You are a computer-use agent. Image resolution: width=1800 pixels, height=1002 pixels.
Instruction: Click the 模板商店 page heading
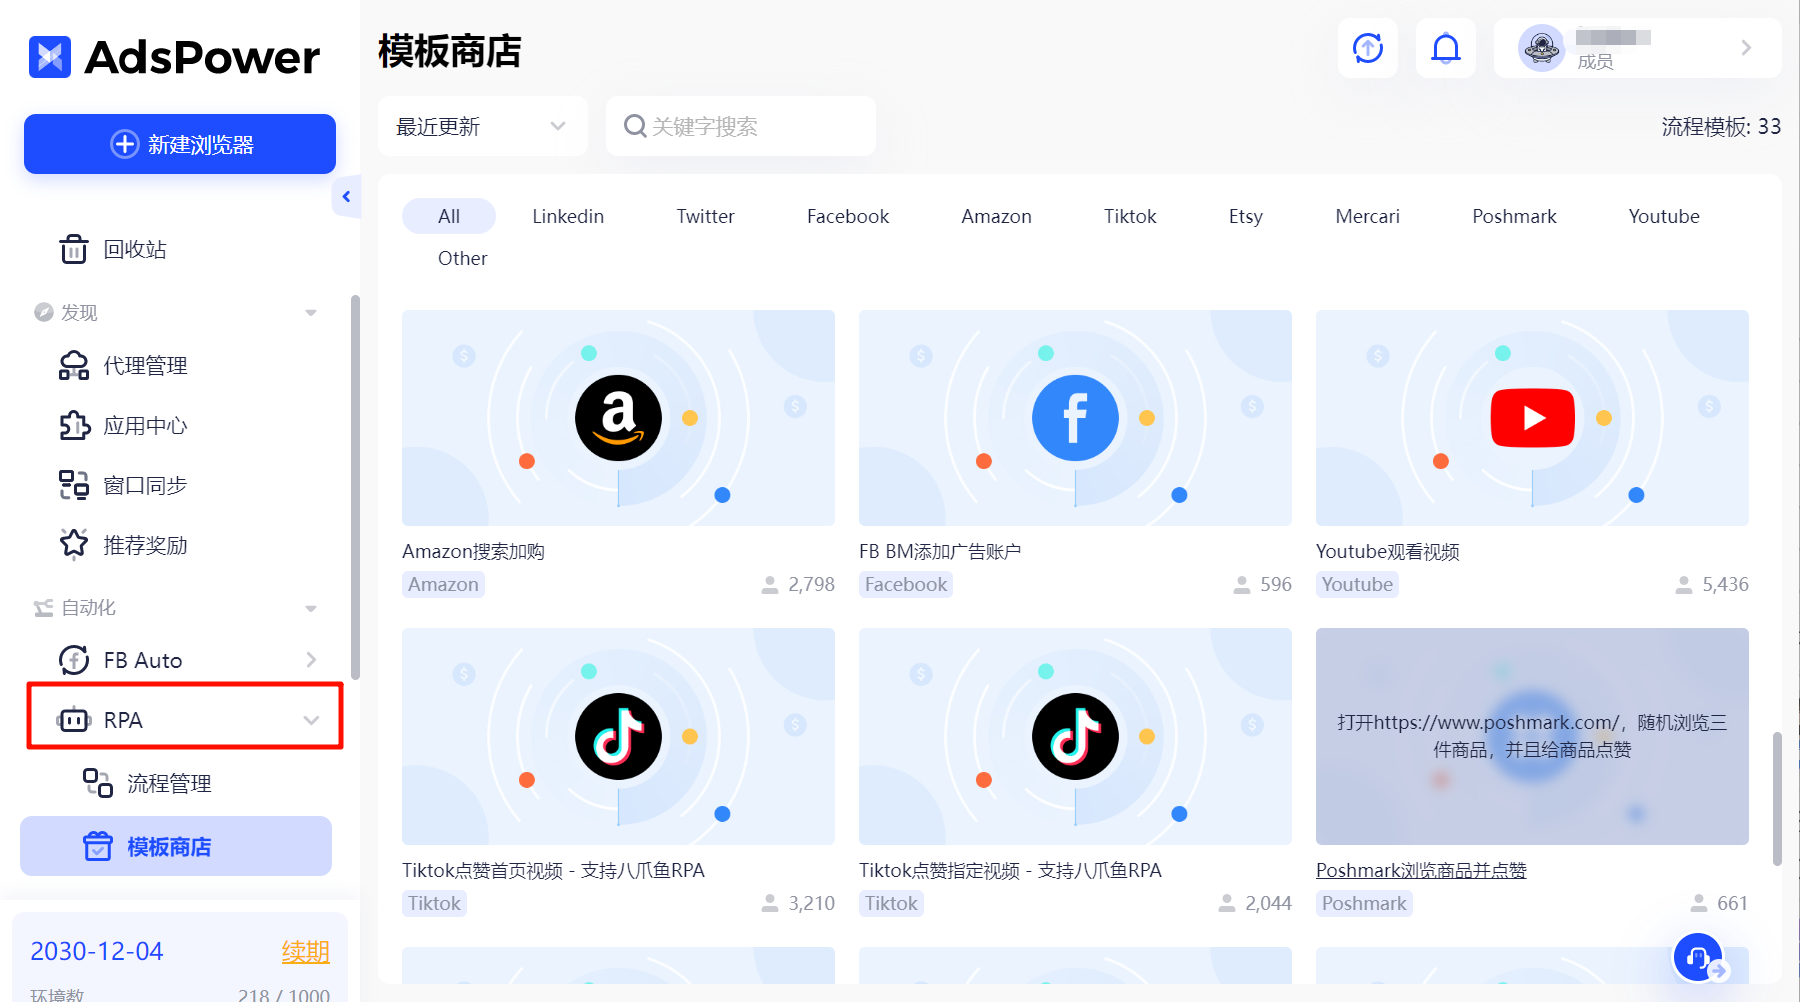(x=450, y=50)
